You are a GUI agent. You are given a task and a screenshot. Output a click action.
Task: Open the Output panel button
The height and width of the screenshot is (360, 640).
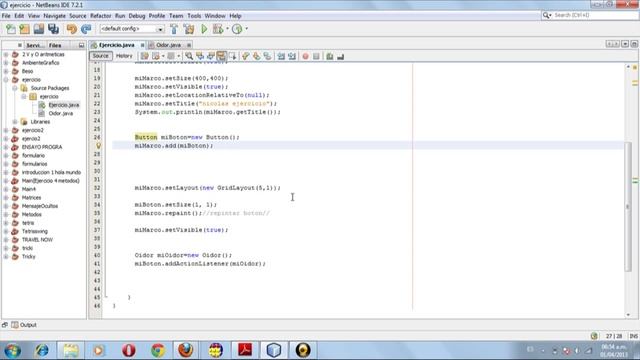click(24, 325)
